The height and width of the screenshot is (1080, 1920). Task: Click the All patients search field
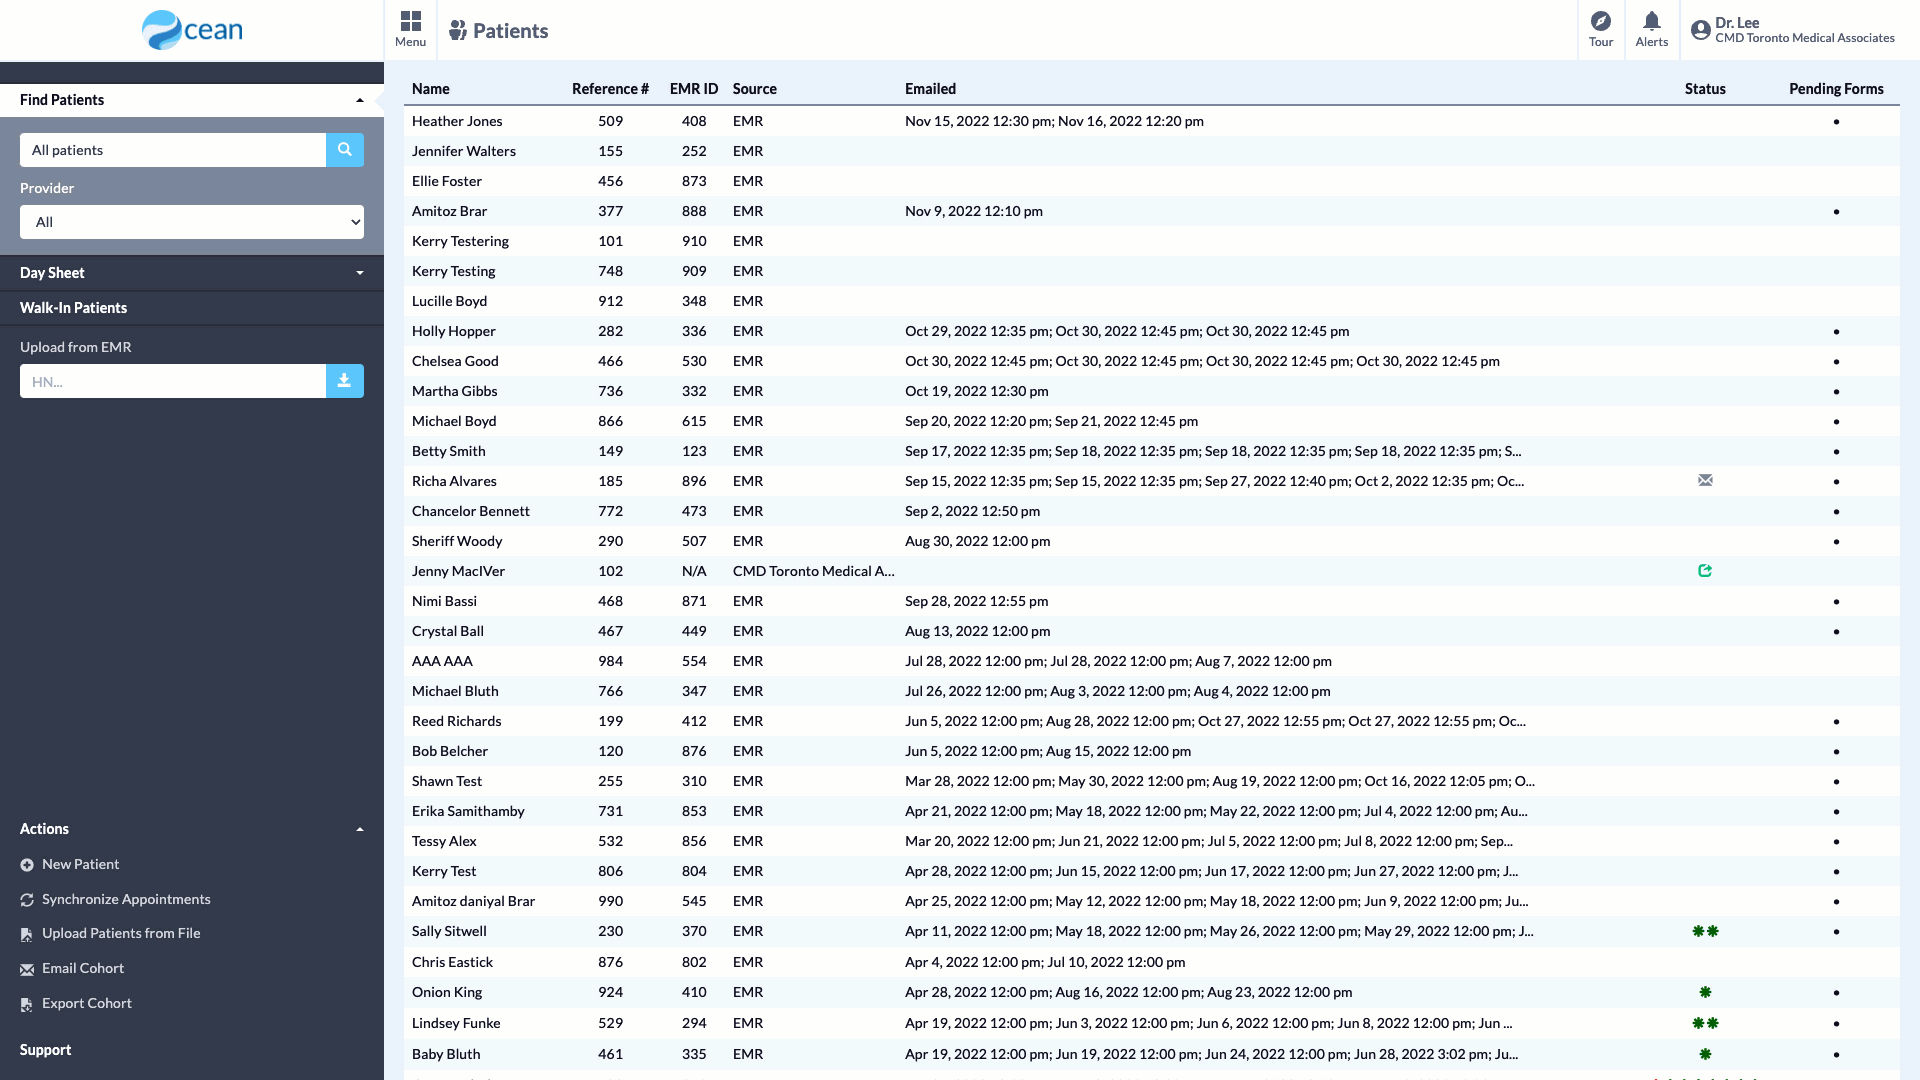tap(173, 150)
